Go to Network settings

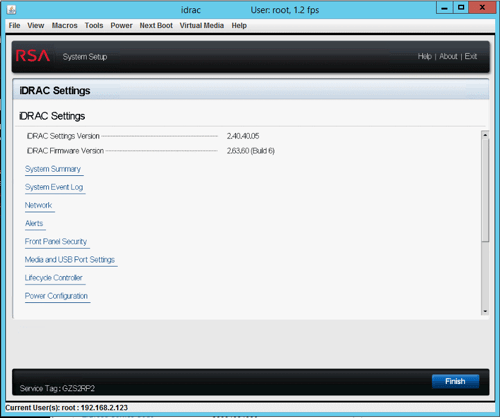(x=38, y=205)
